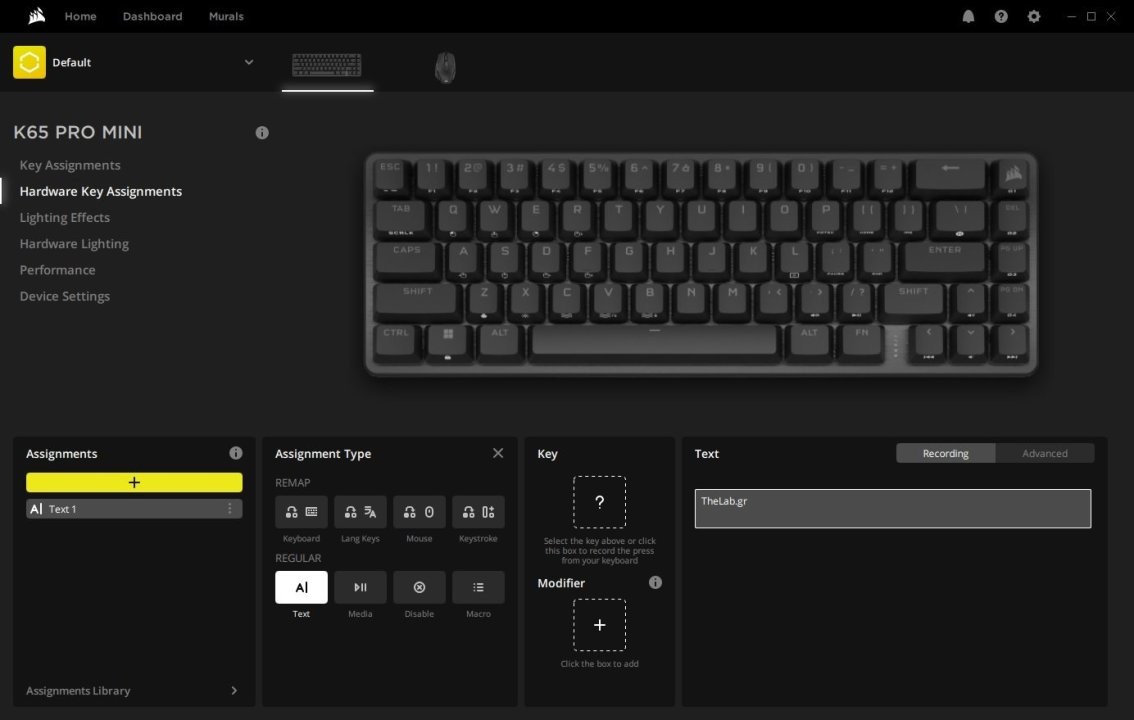Go to Dashboard tab
The height and width of the screenshot is (720, 1134).
[153, 16]
